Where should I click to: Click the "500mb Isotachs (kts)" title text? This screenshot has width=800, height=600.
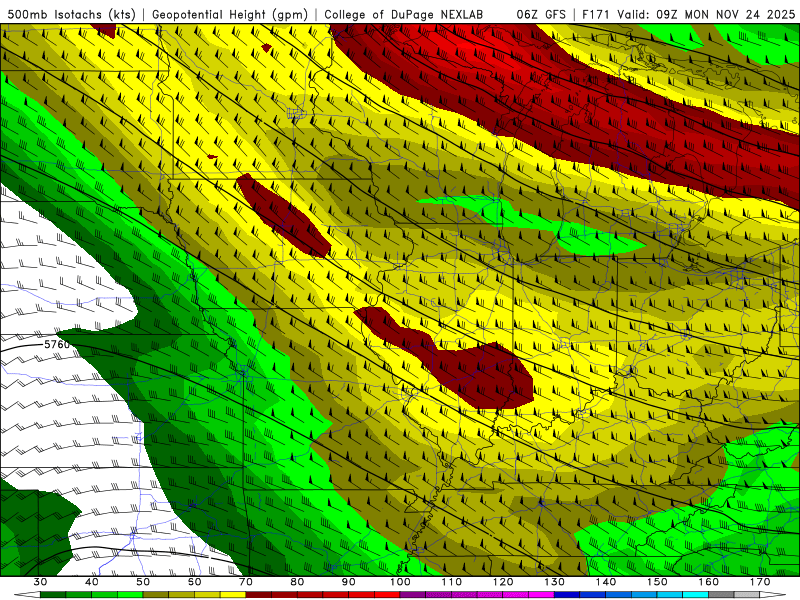point(71,15)
